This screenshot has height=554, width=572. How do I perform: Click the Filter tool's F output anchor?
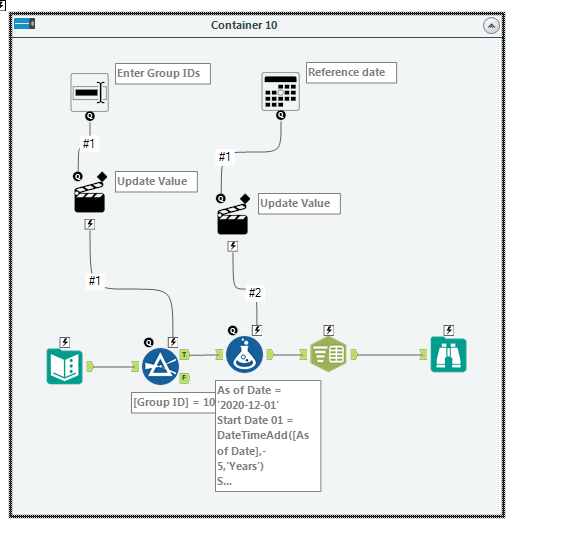(185, 378)
